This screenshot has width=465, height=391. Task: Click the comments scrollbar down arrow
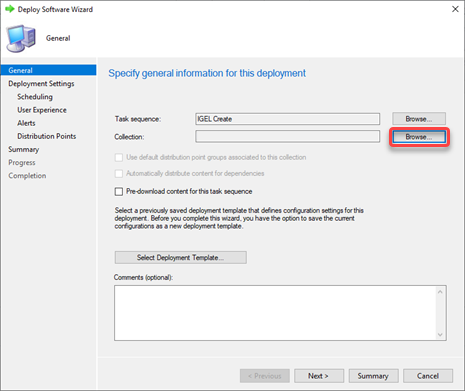click(x=440, y=335)
